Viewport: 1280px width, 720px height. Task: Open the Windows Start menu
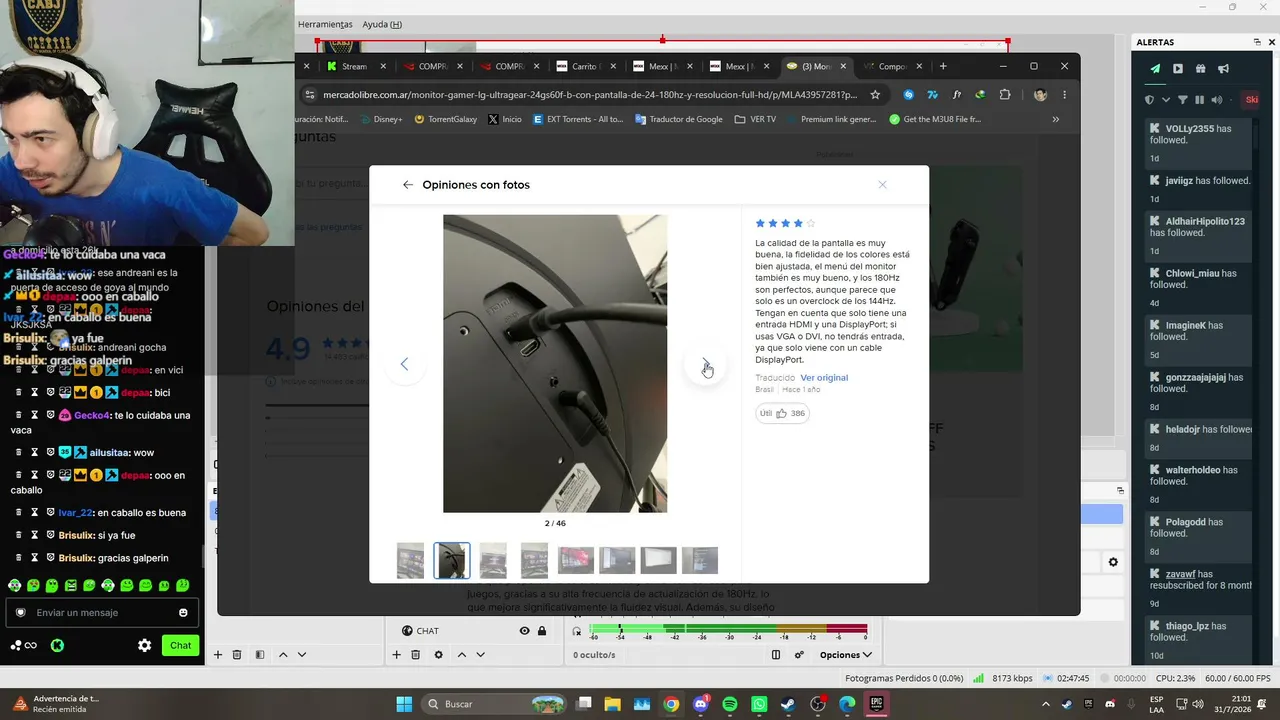[x=404, y=704]
